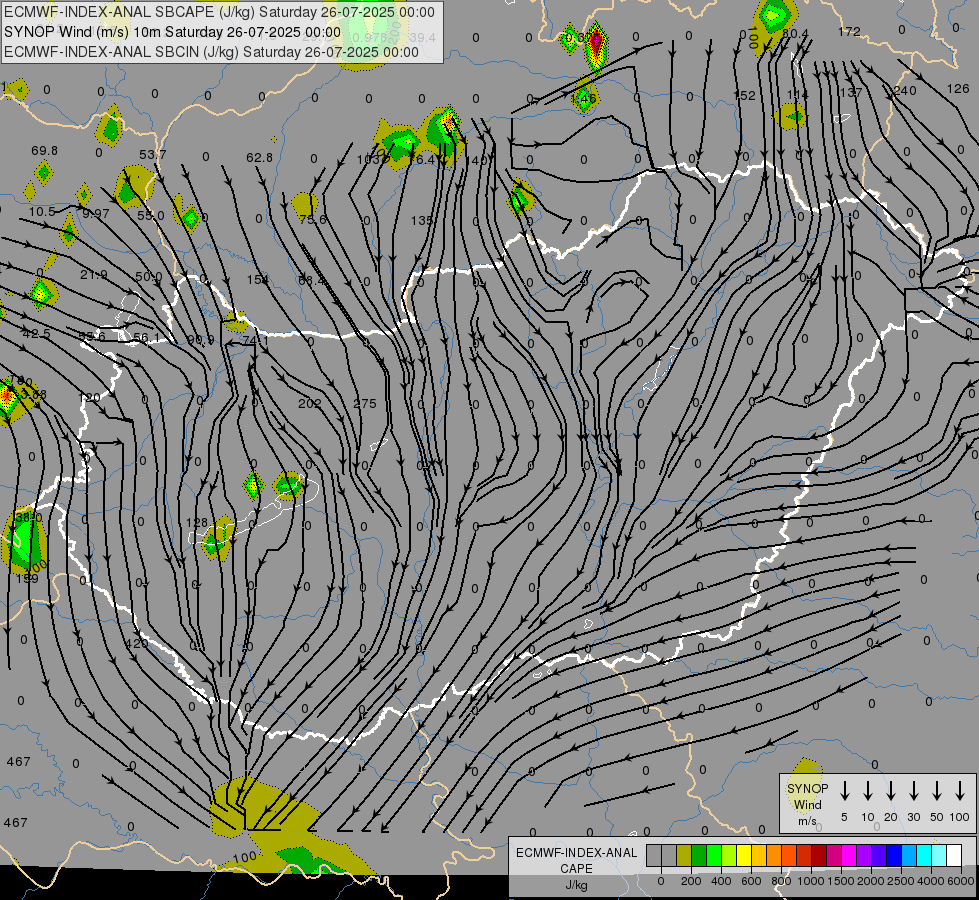Image resolution: width=979 pixels, height=900 pixels.
Task: Select the magenta swatch after 1500
Action: 849,856
